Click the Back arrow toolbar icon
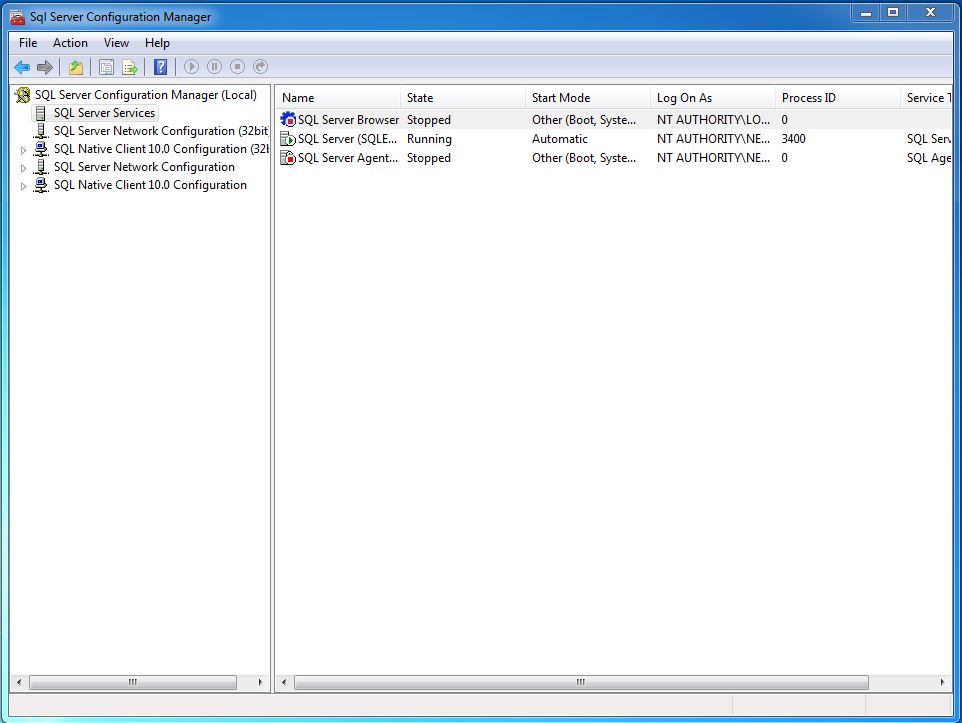The image size is (962, 723). [x=22, y=67]
